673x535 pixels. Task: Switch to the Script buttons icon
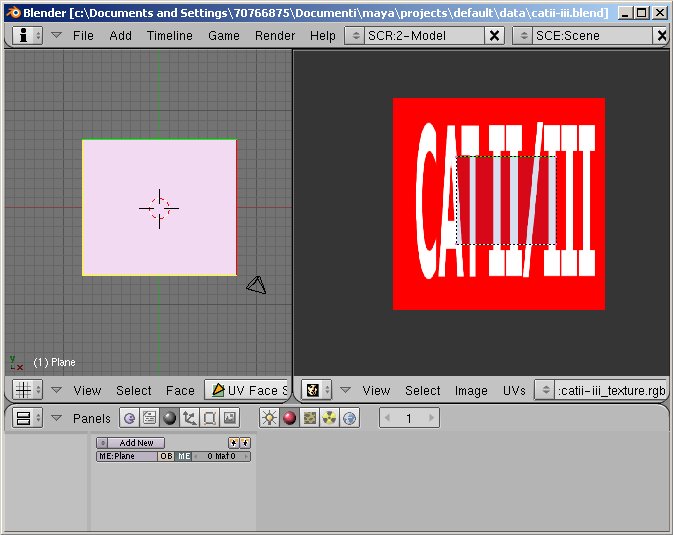pyautogui.click(x=149, y=418)
